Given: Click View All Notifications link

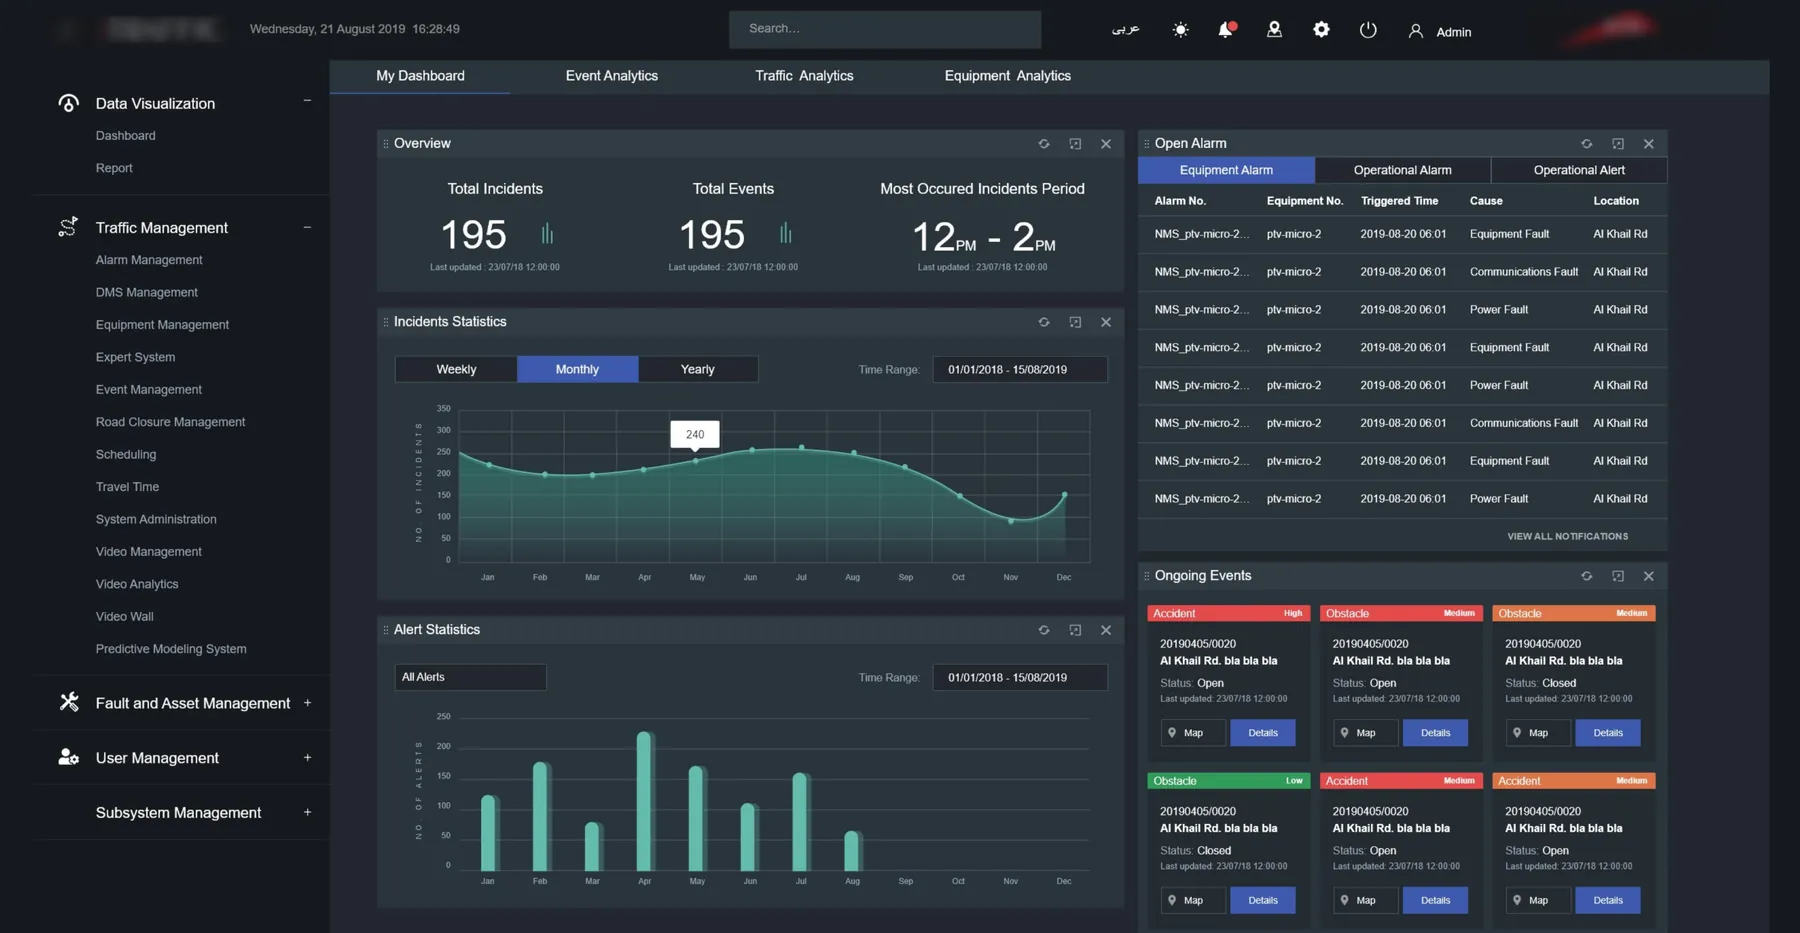Looking at the screenshot, I should pos(1567,537).
